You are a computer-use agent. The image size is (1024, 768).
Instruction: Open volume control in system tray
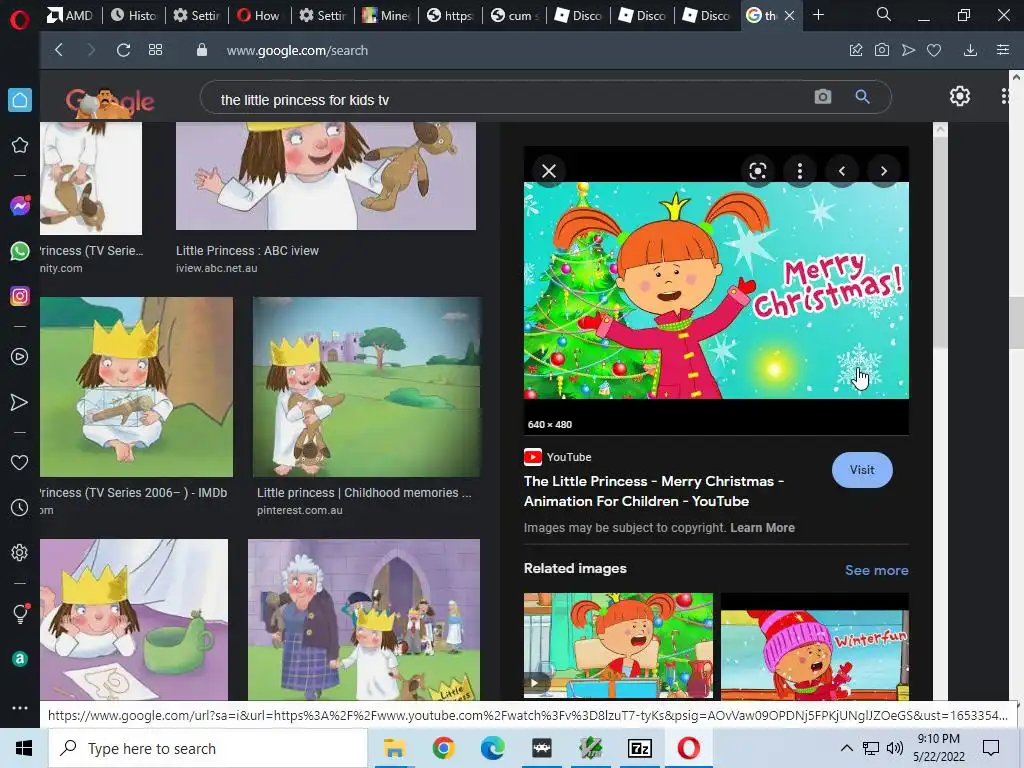[x=895, y=748]
